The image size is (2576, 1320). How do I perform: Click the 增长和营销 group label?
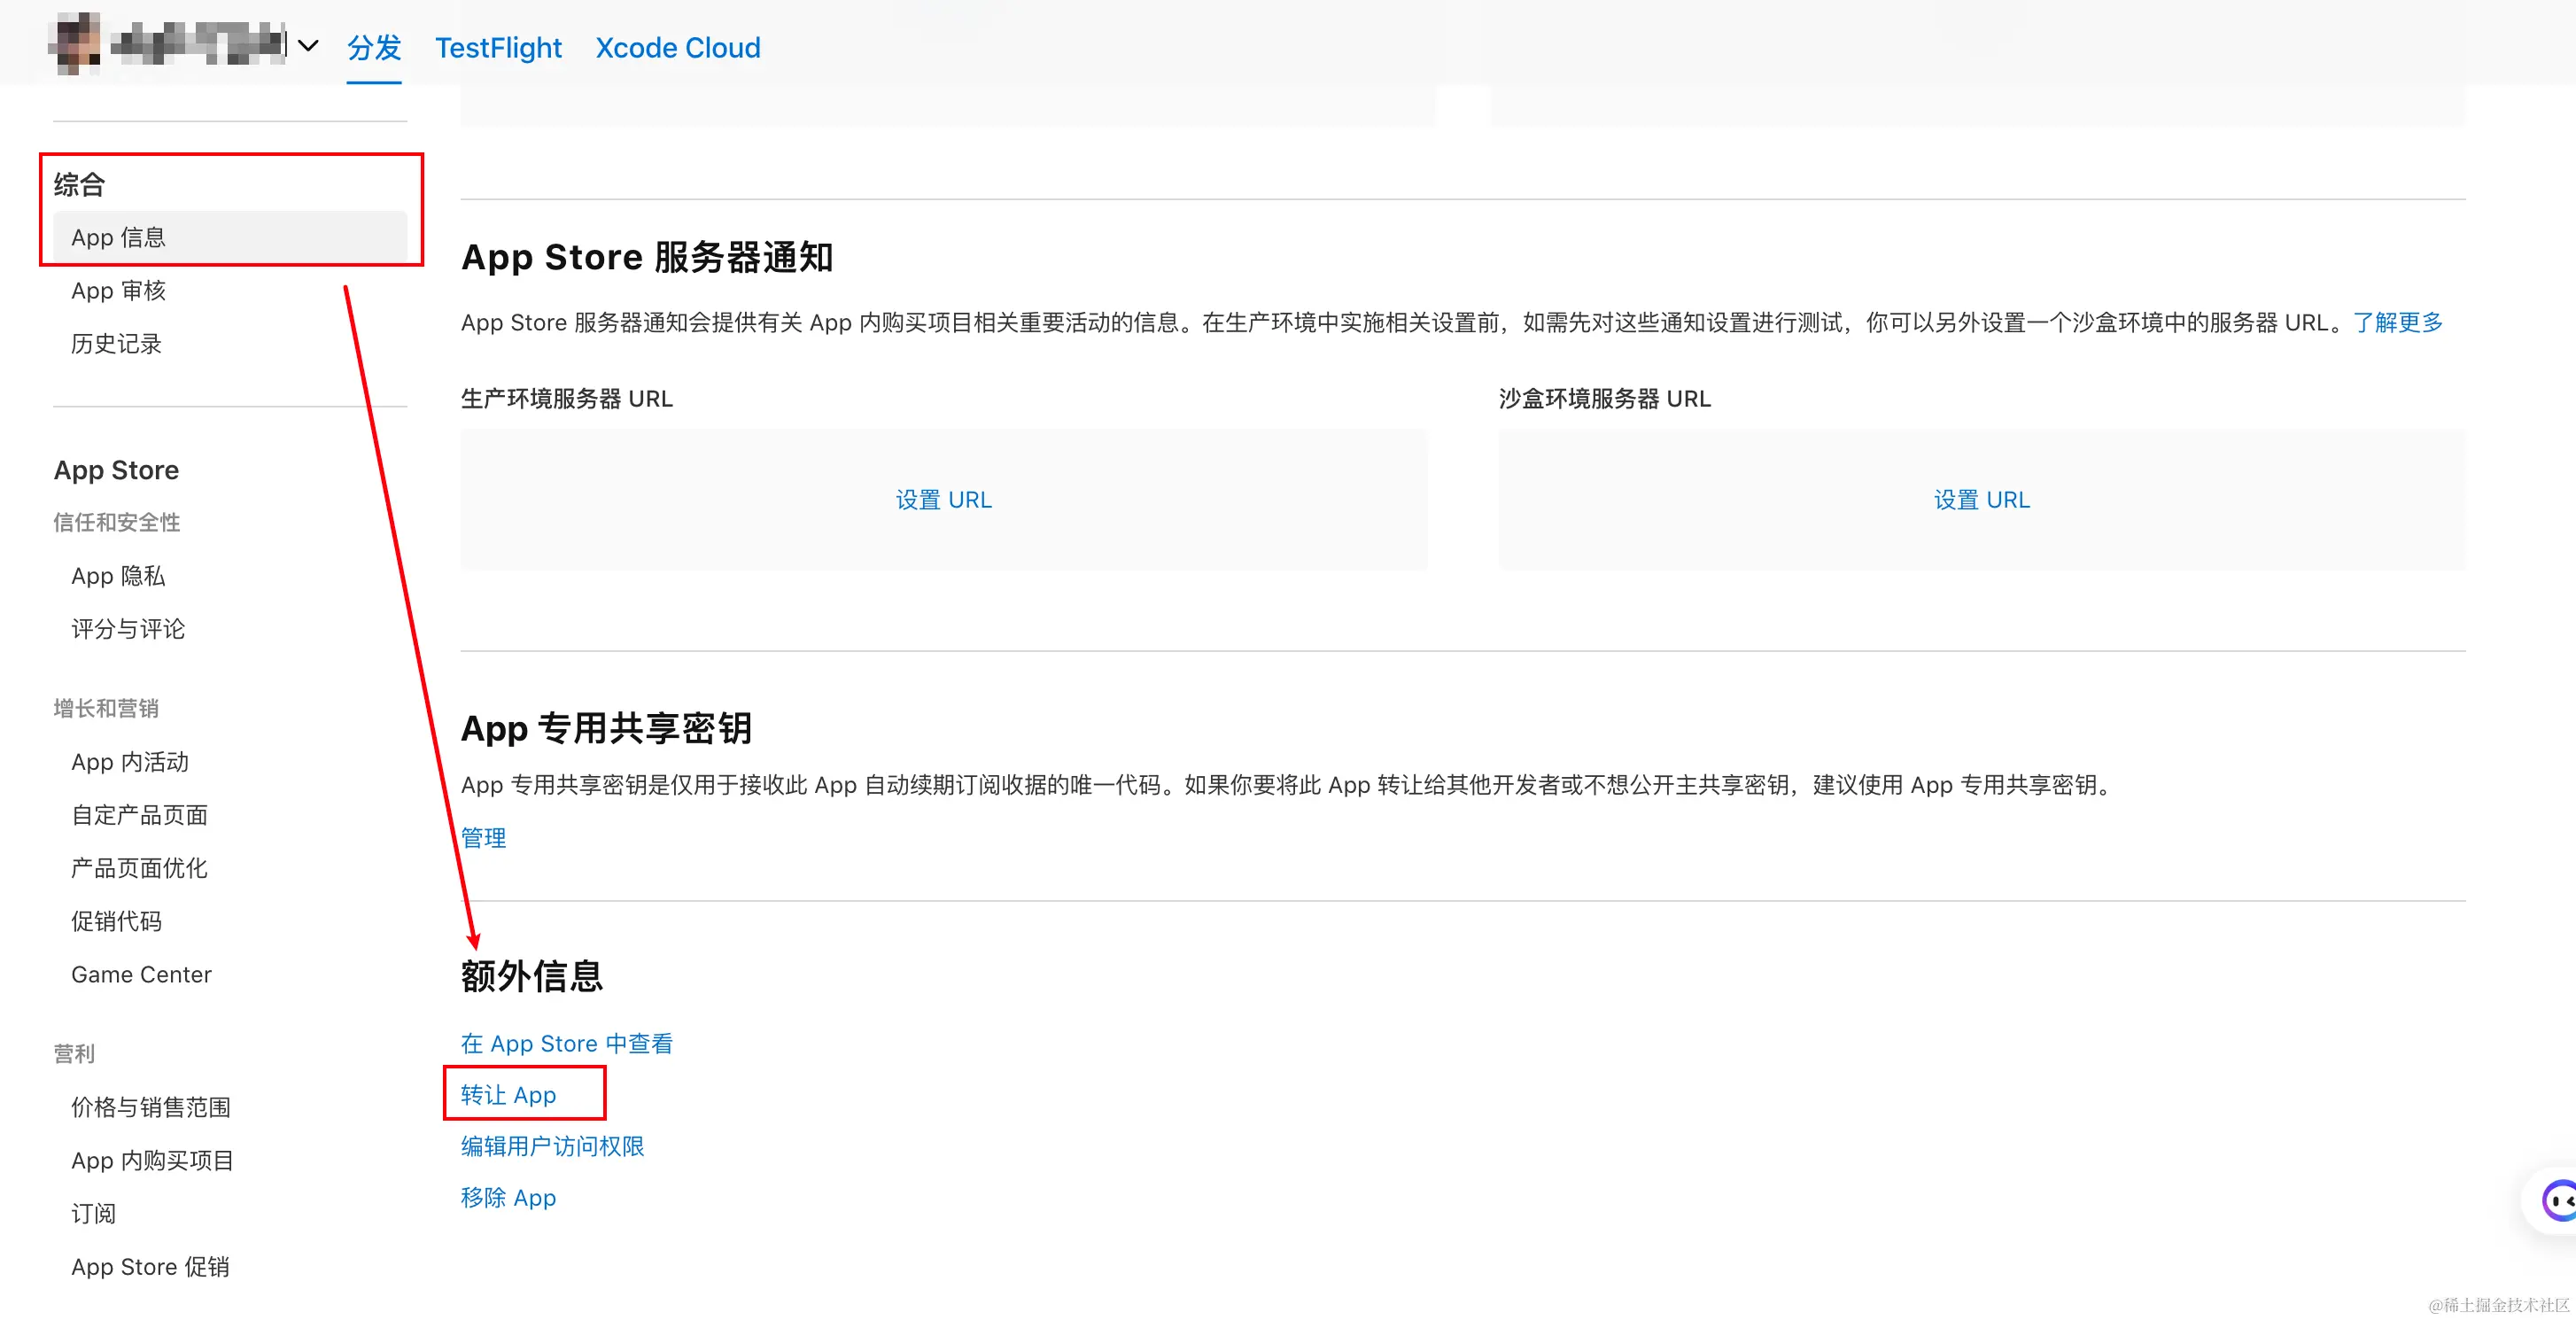(x=106, y=708)
